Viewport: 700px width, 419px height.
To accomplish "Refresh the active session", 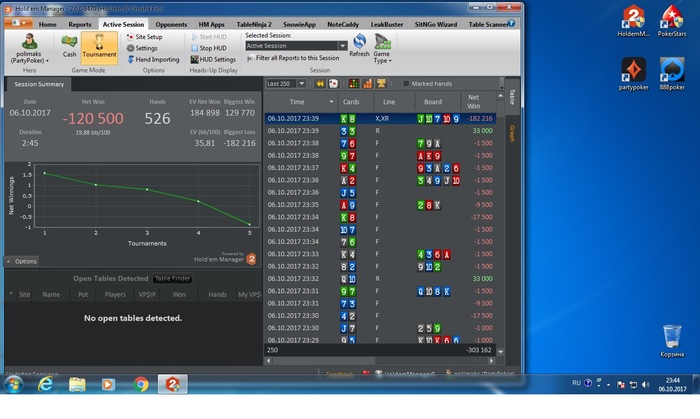I will (x=359, y=46).
